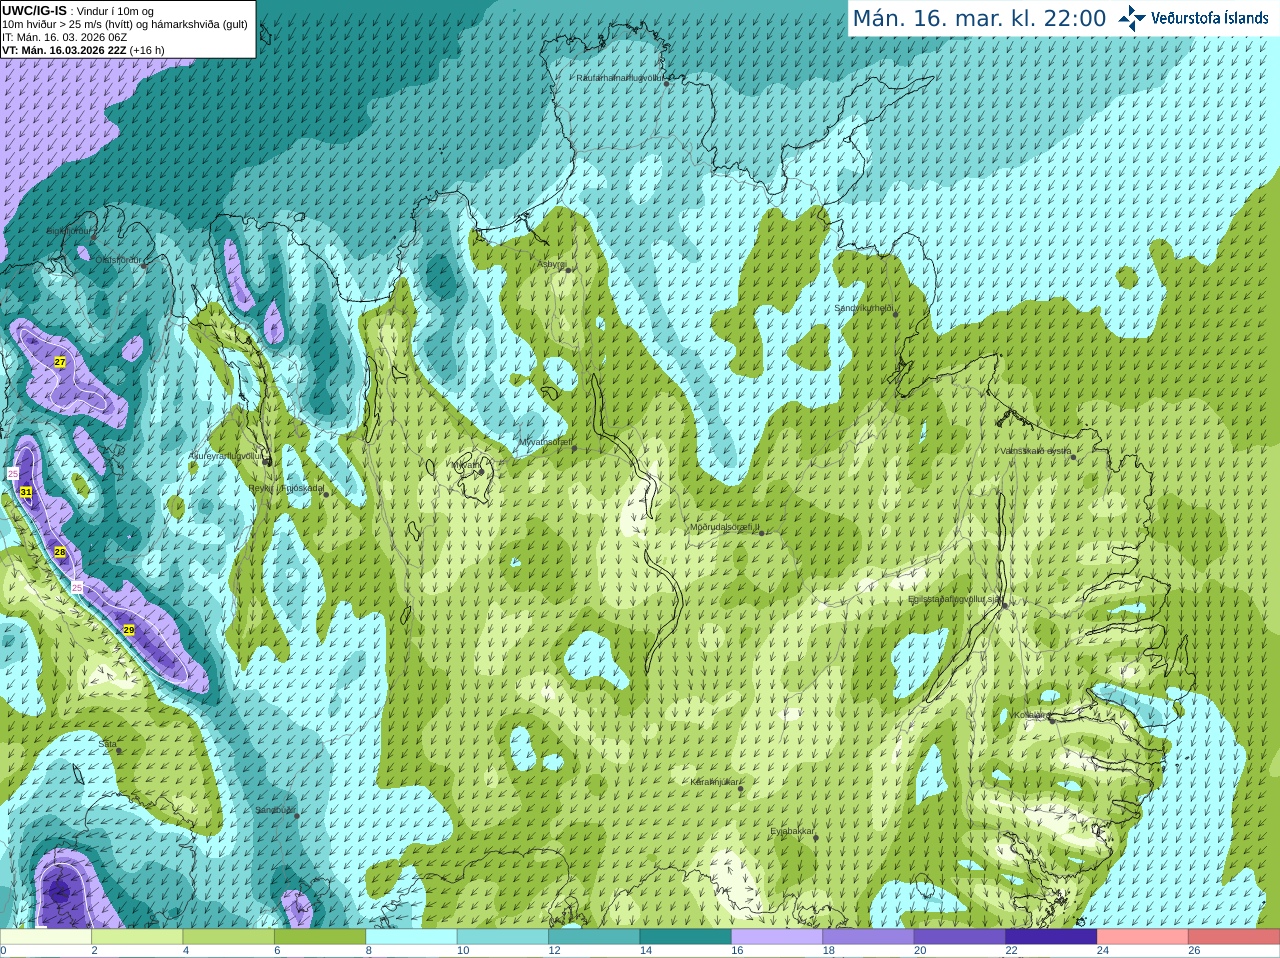Click the 'Vindur í 10m og' text

[115, 12]
